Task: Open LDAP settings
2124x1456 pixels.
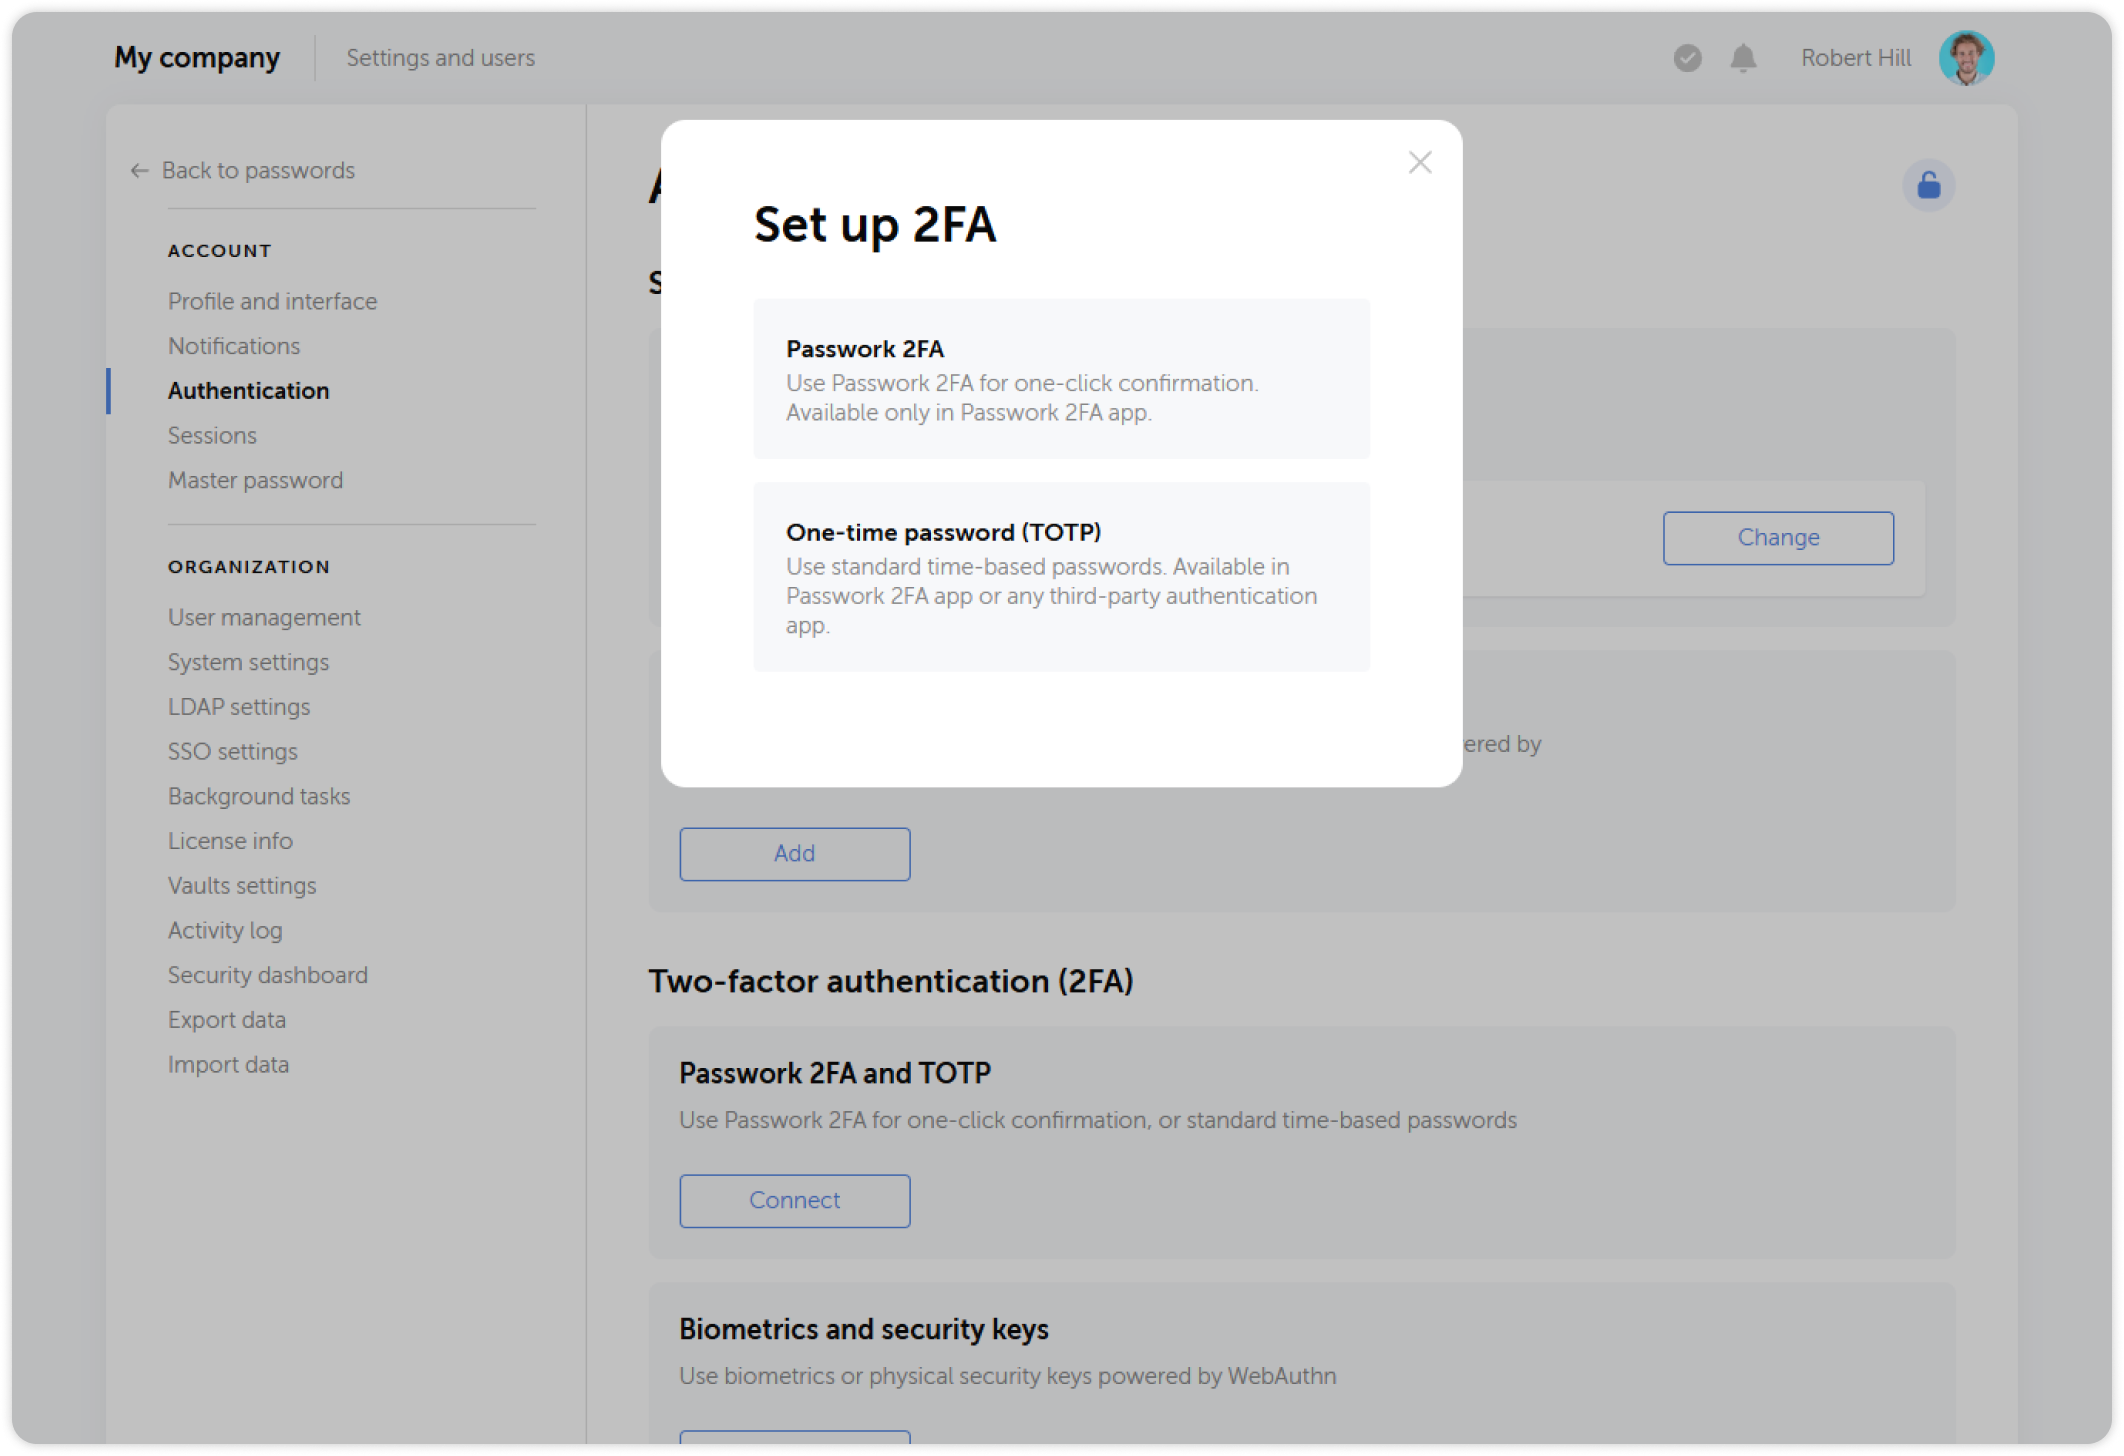Action: (x=239, y=707)
